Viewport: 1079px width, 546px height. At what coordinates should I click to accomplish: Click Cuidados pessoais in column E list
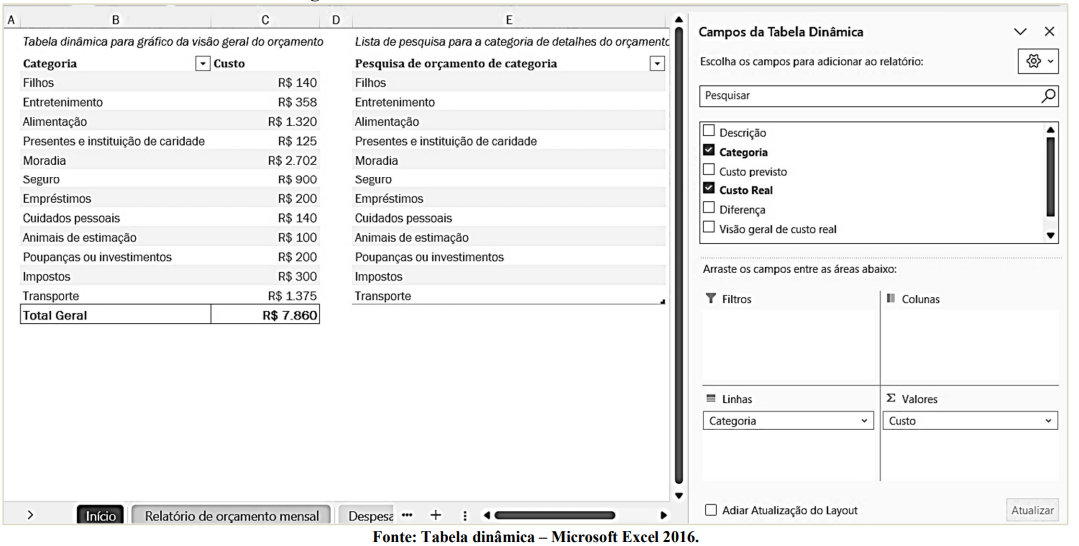click(x=509, y=218)
